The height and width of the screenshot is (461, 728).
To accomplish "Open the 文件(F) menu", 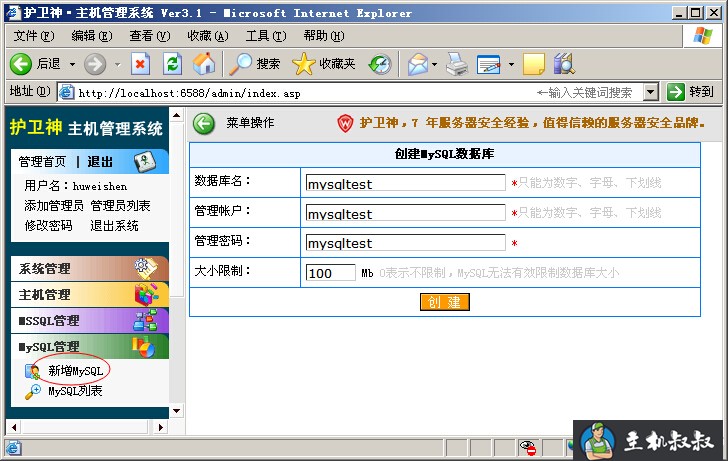I will 34,36.
